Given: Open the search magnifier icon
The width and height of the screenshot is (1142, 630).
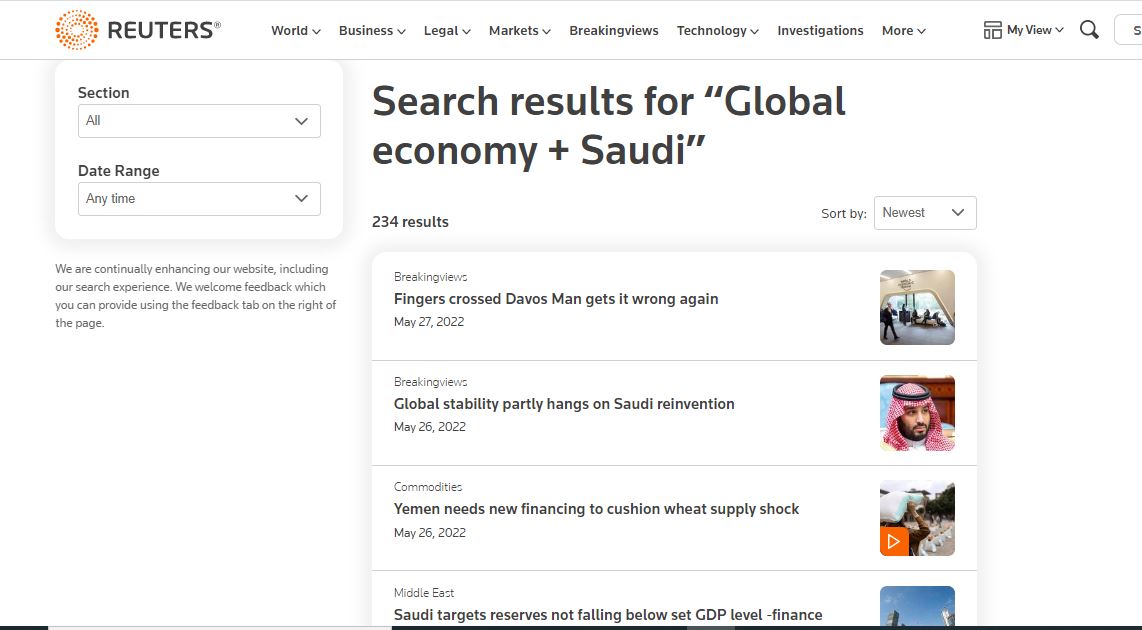Looking at the screenshot, I should pos(1089,30).
